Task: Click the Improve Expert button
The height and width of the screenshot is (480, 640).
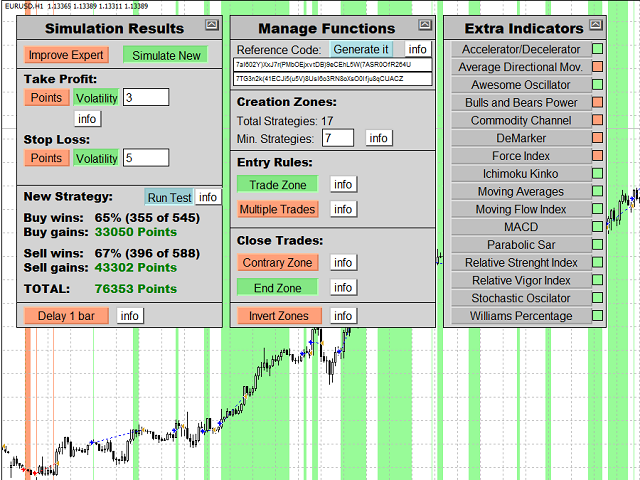Action: tap(66, 55)
